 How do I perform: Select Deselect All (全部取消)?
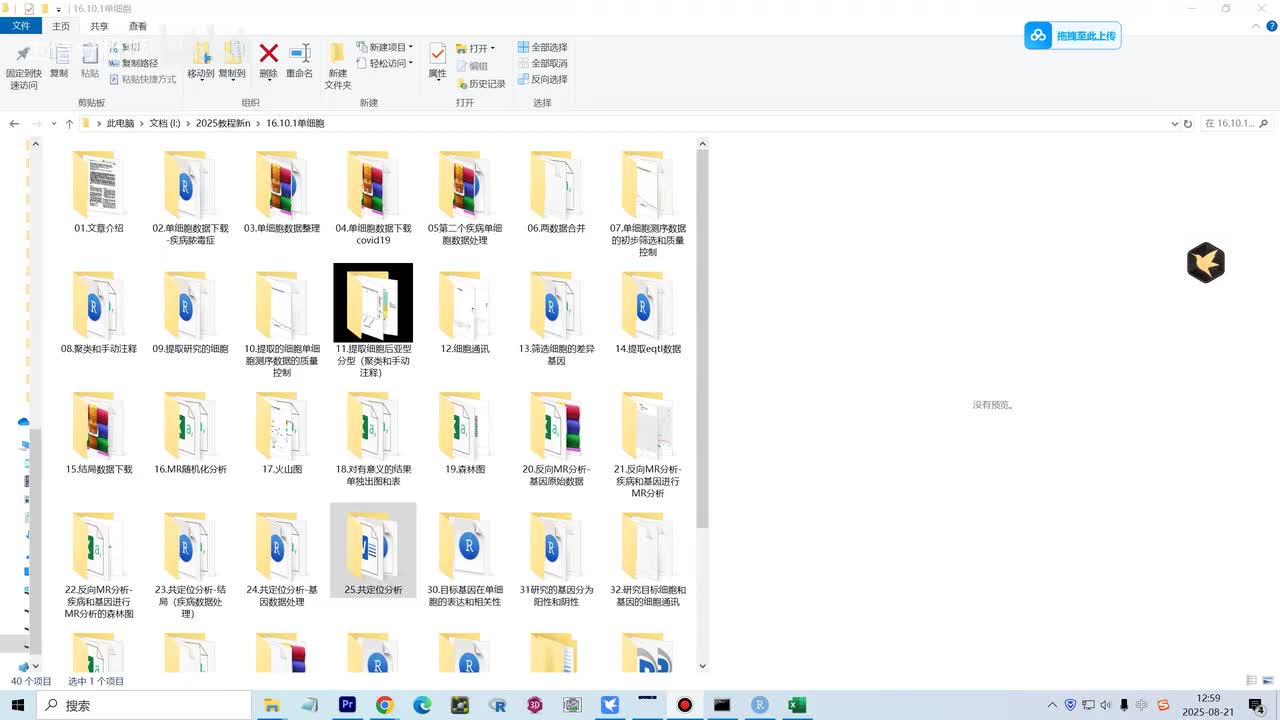(542, 63)
